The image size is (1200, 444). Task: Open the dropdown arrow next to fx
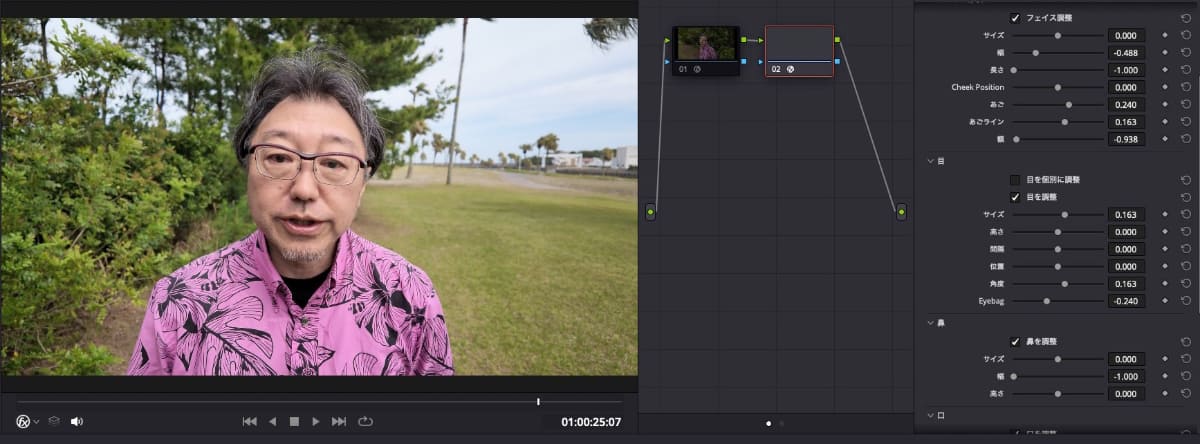37,422
